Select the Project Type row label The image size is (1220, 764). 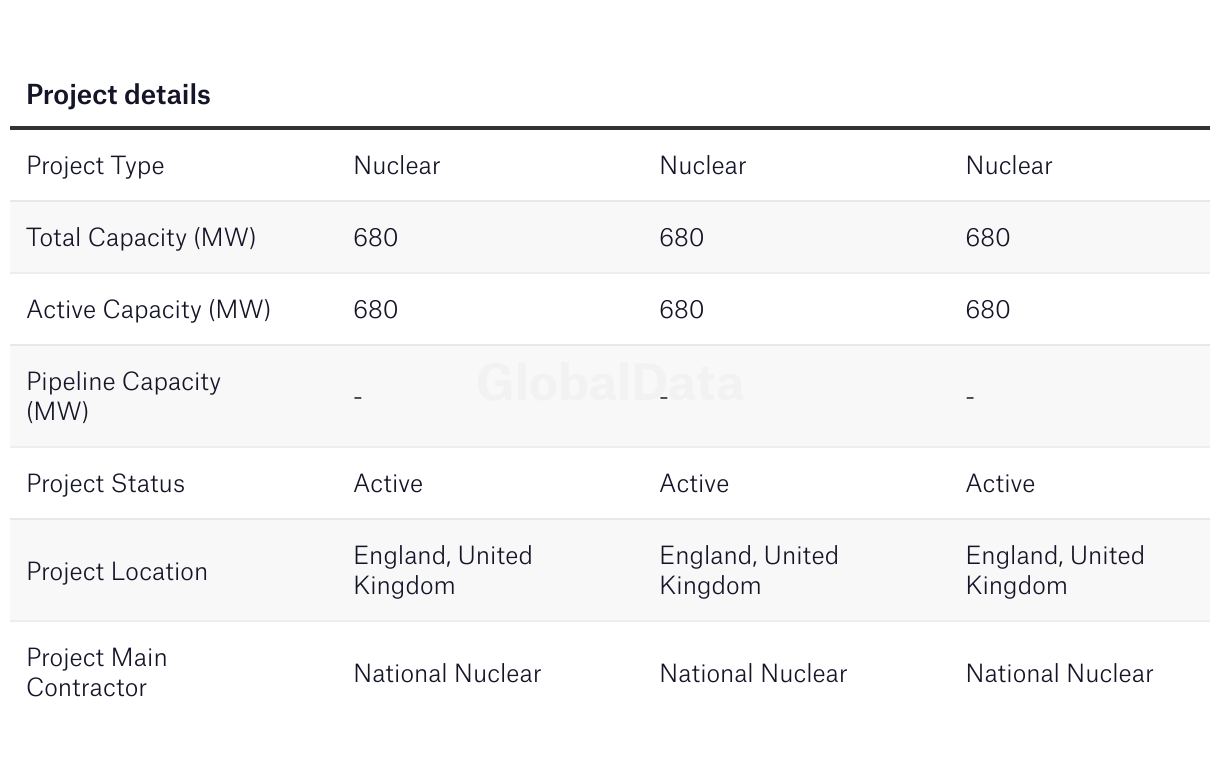pyautogui.click(x=95, y=166)
